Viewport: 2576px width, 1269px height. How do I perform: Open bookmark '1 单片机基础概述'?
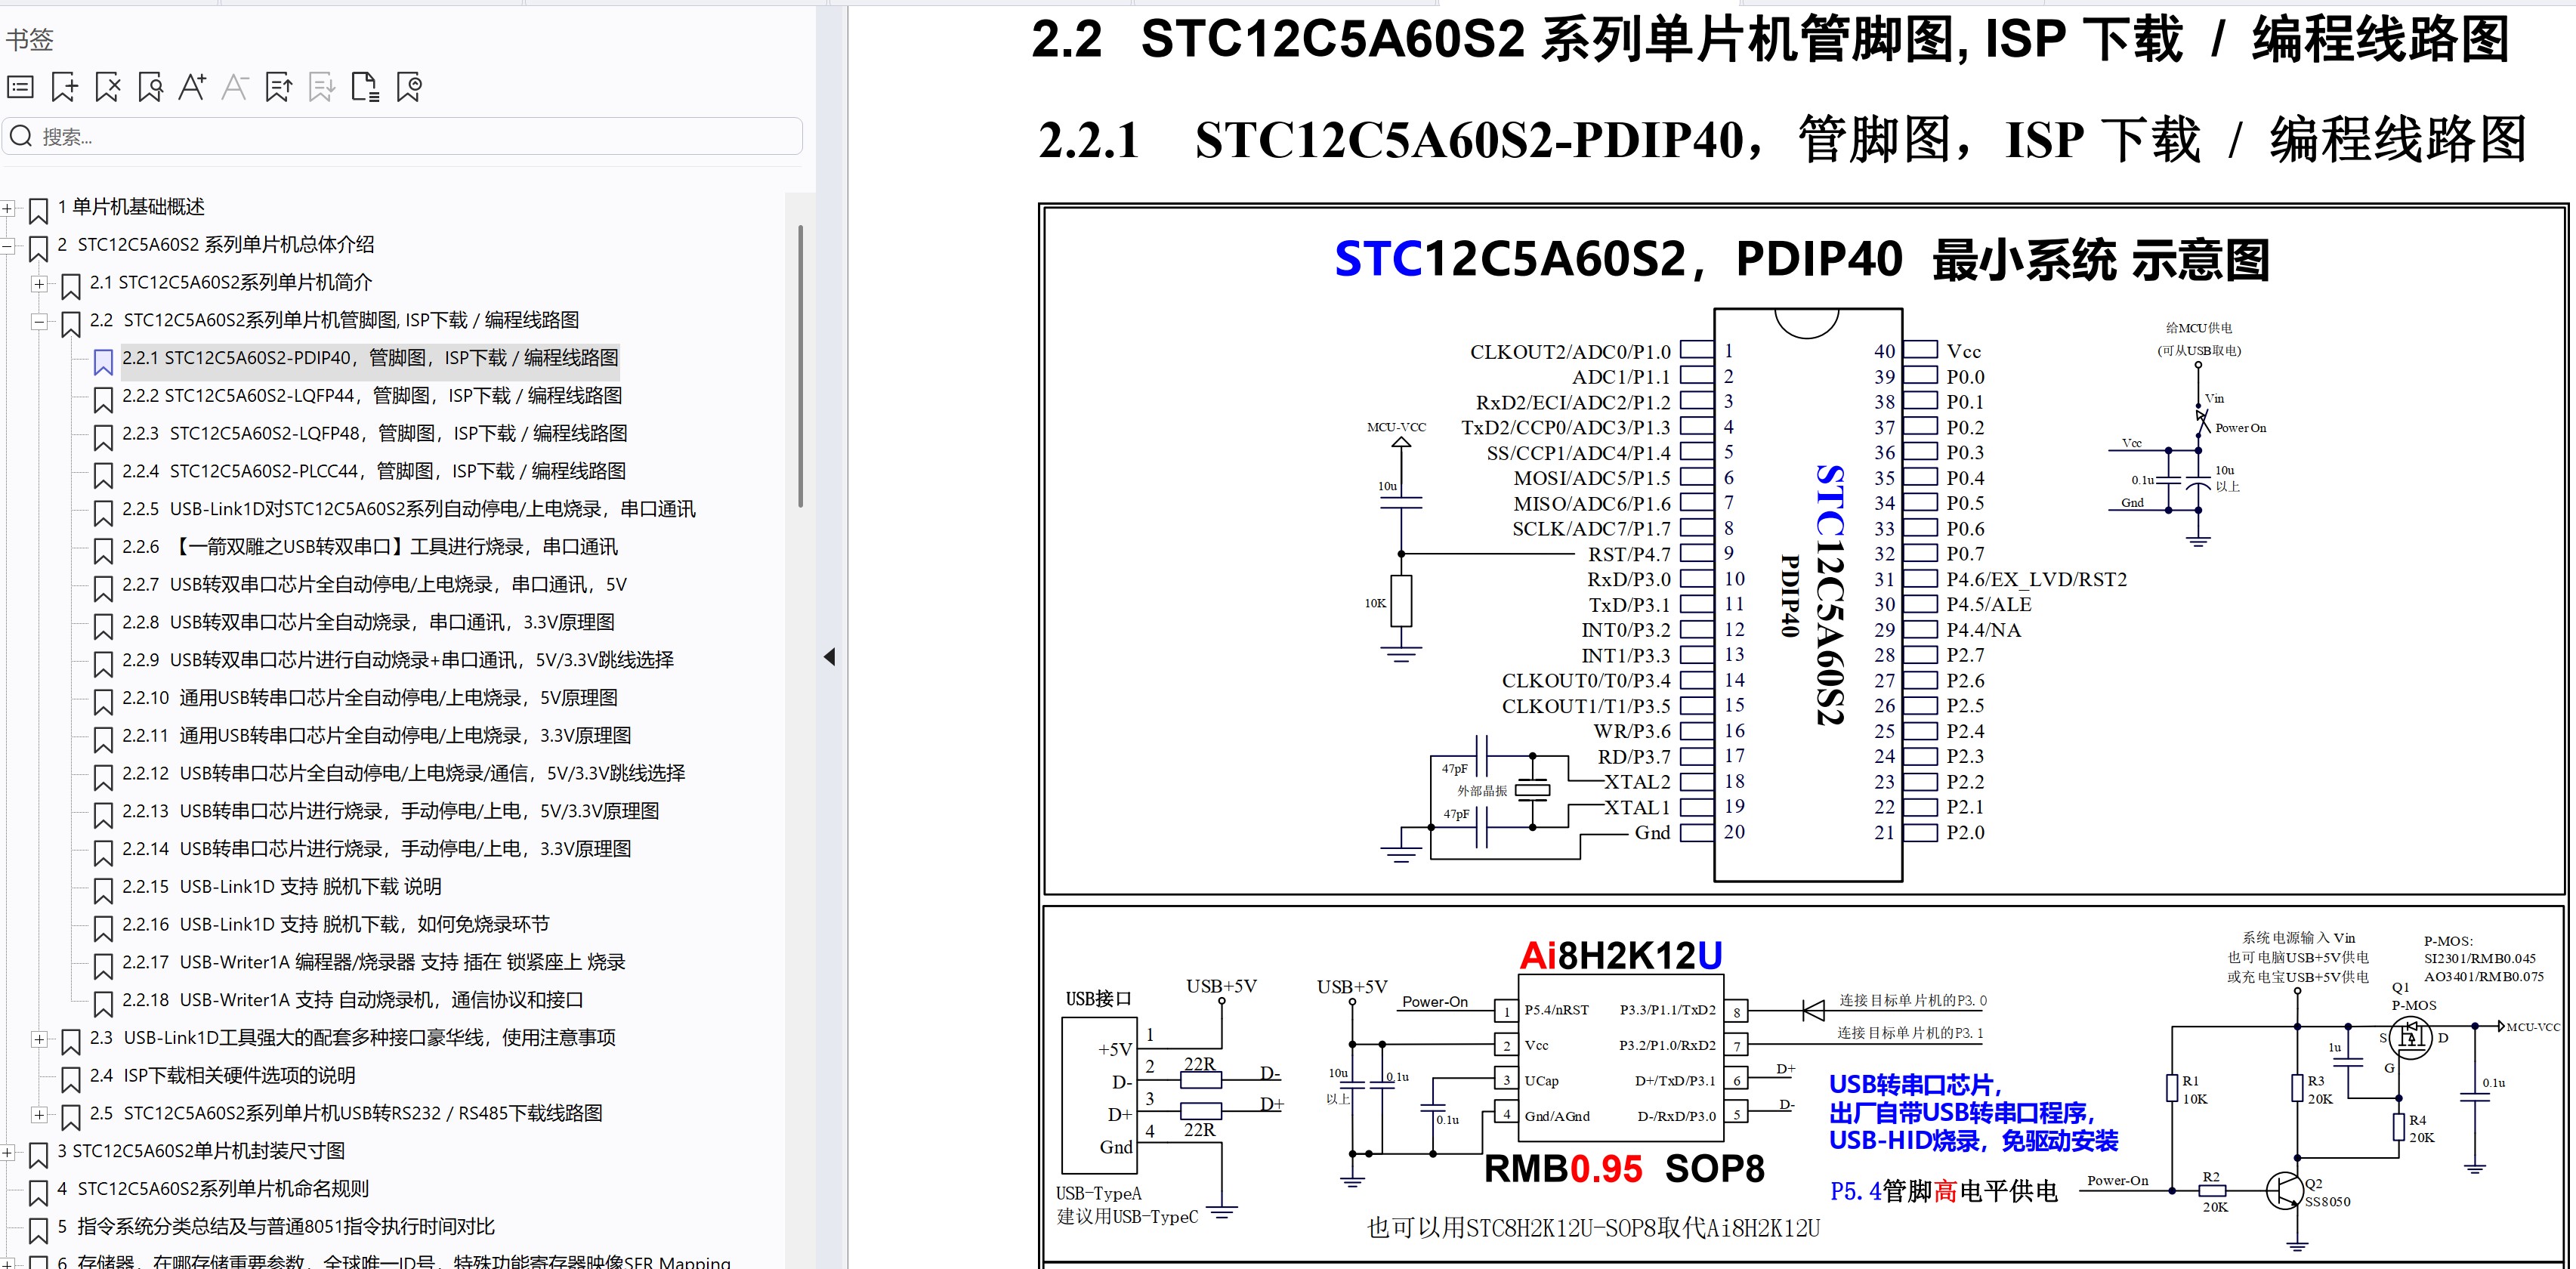[130, 207]
